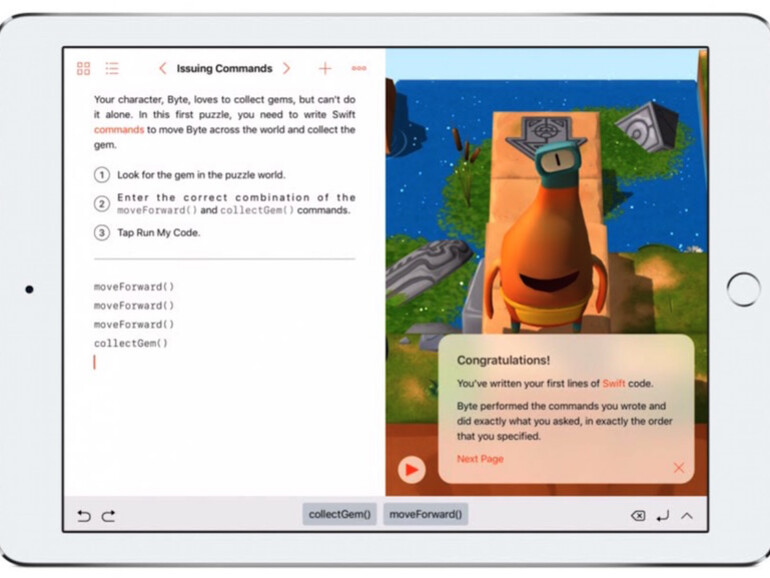Screen dimensions: 770x578
Task: Open the table of contents list icon
Action: point(112,68)
